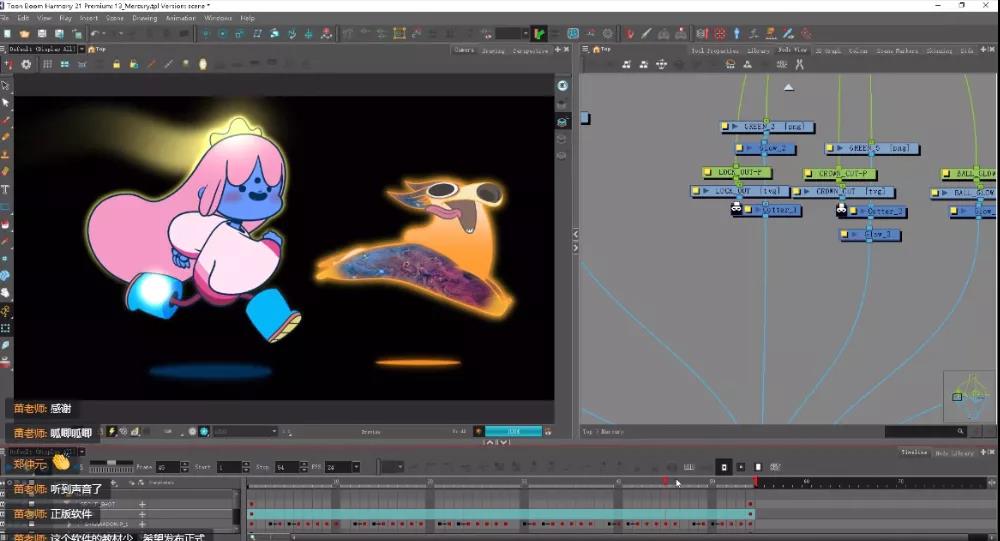
Task: Toggle yellow enable square on LOCK_OUT [tvg] node
Action: click(696, 191)
